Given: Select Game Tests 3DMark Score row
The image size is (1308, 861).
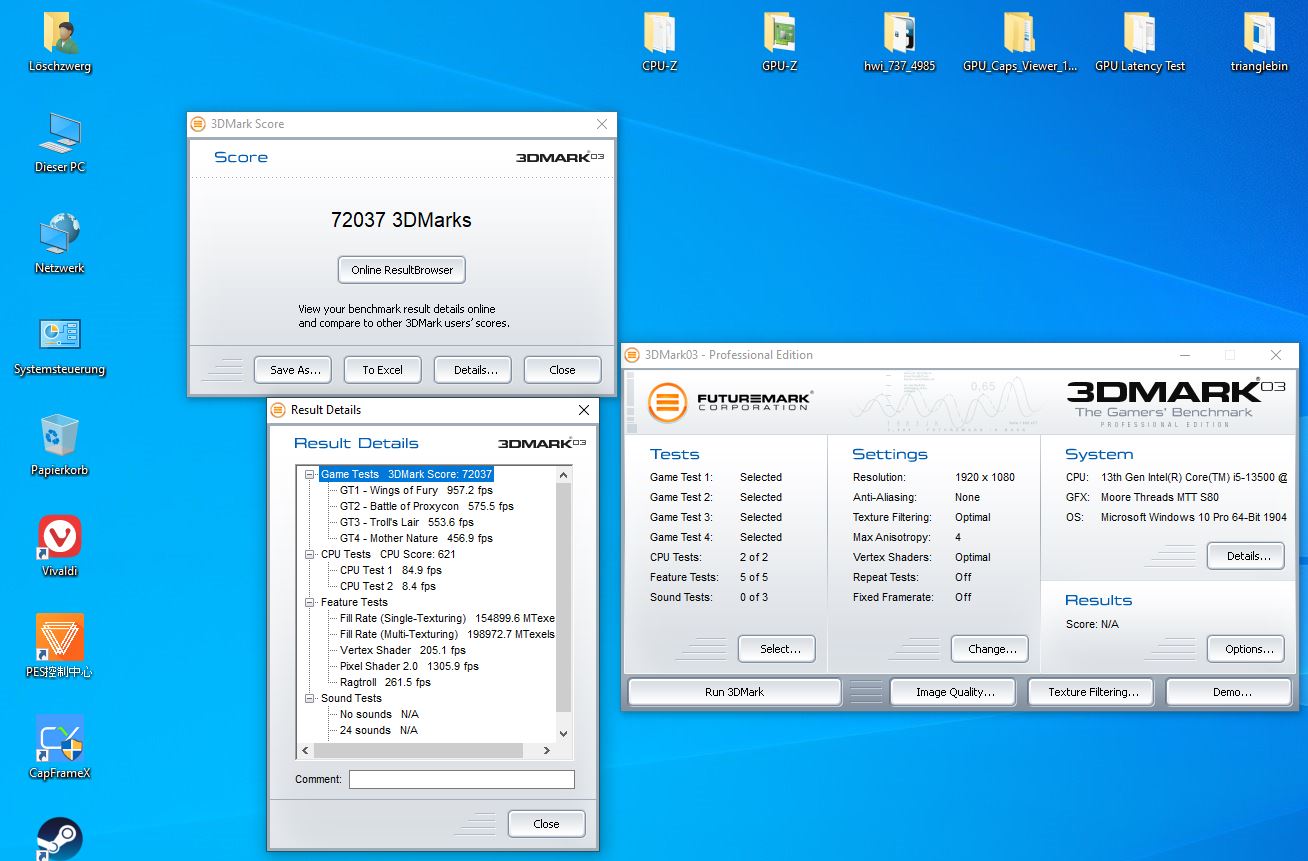Looking at the screenshot, I should 406,474.
